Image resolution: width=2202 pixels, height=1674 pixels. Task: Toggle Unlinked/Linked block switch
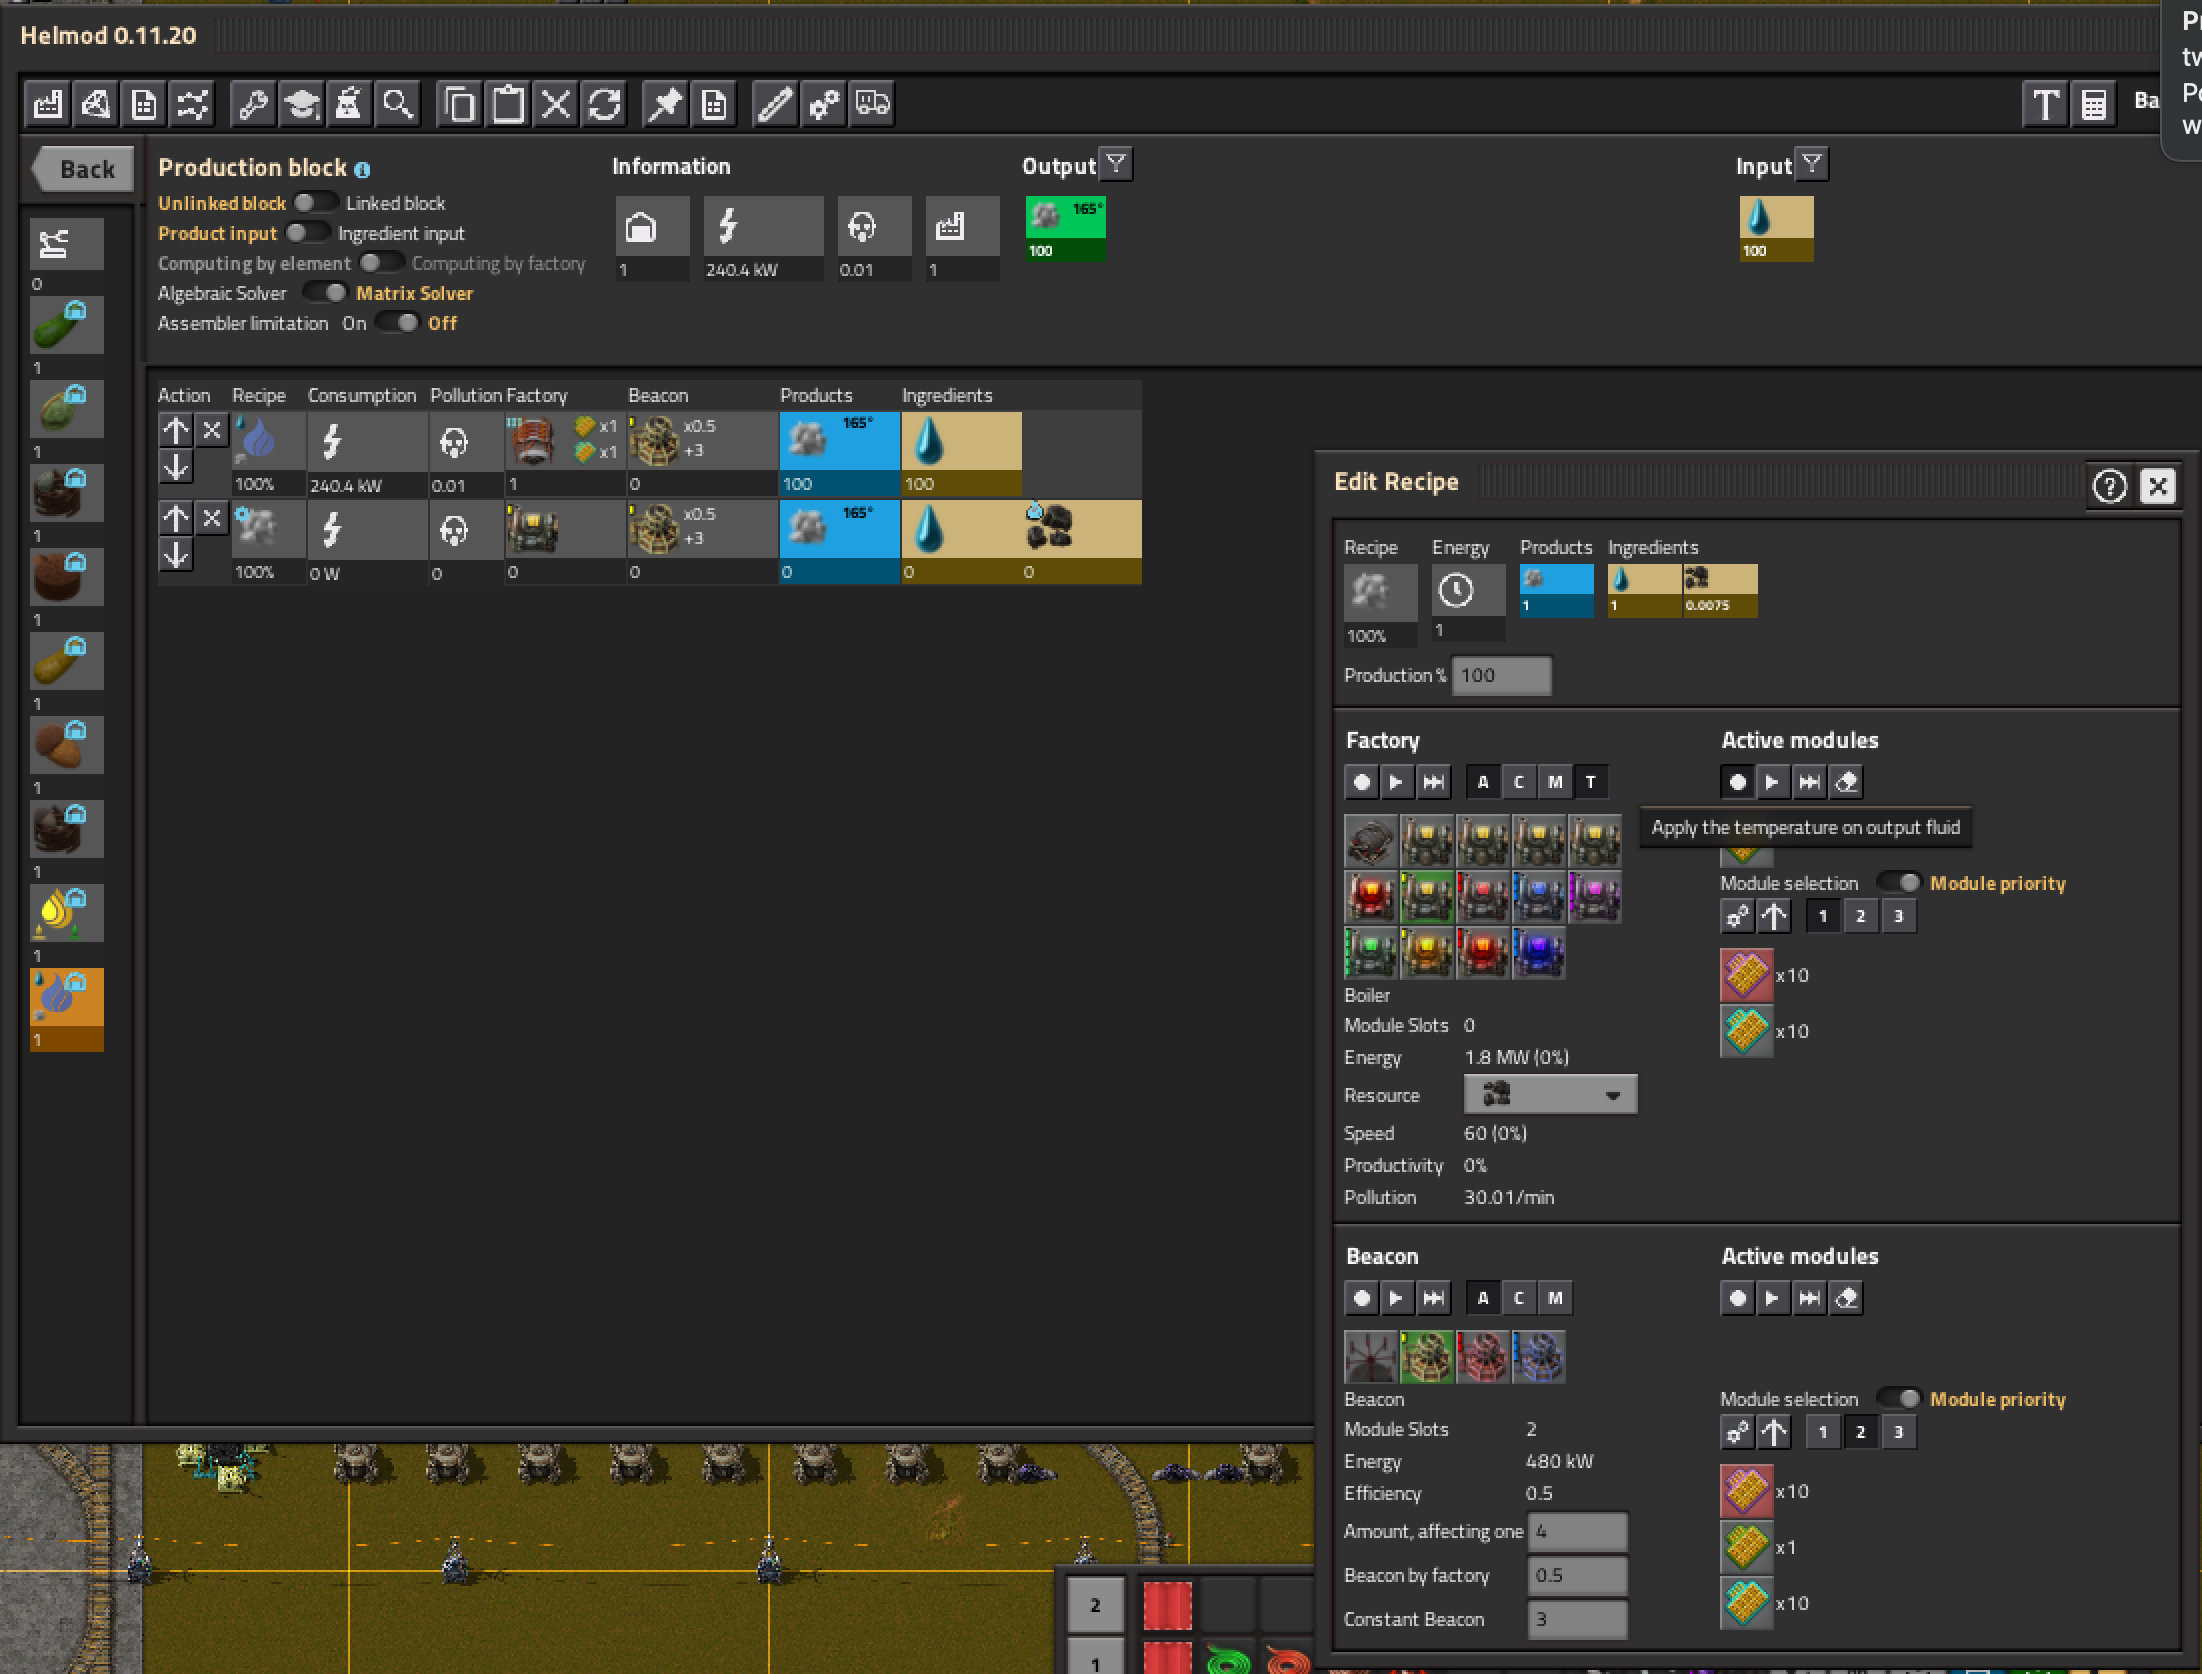click(315, 203)
